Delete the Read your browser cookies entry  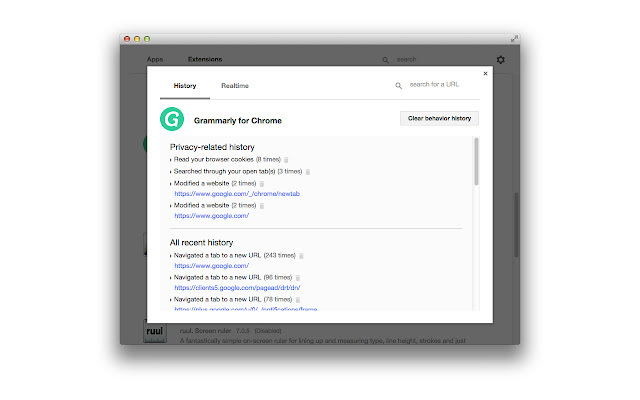[286, 160]
